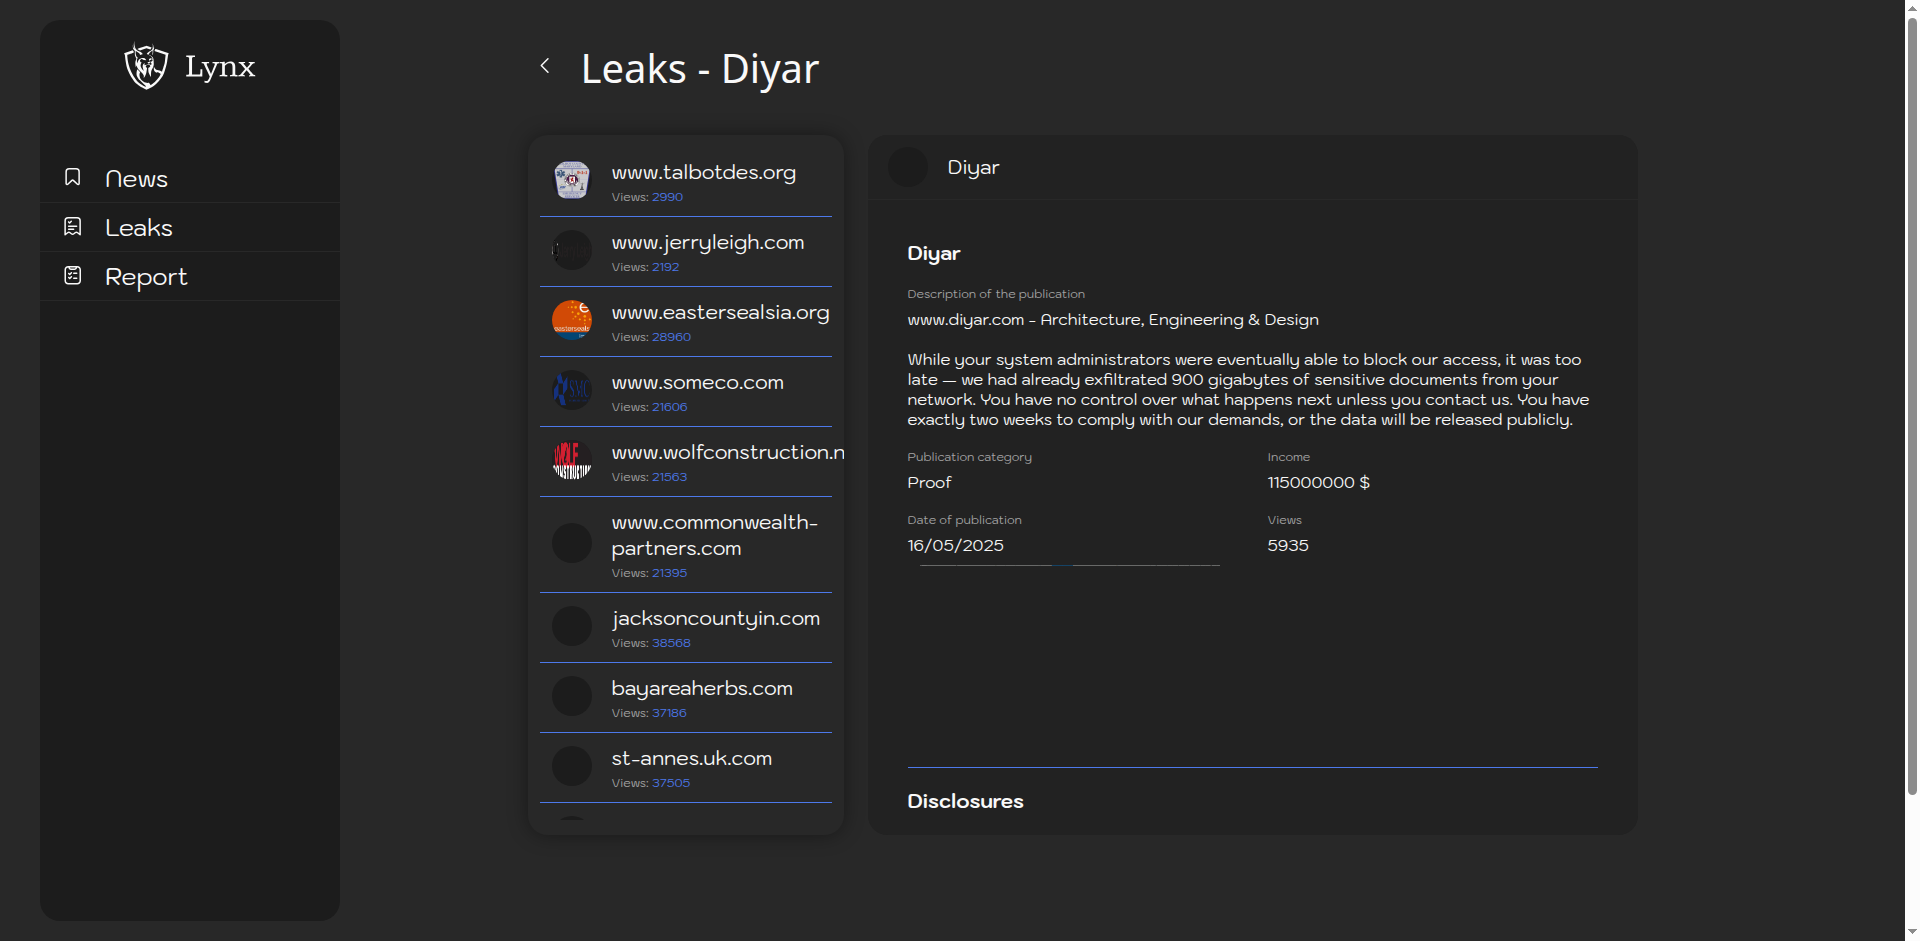
Task: Click the publication date "16/05/2025"
Action: pyautogui.click(x=955, y=546)
